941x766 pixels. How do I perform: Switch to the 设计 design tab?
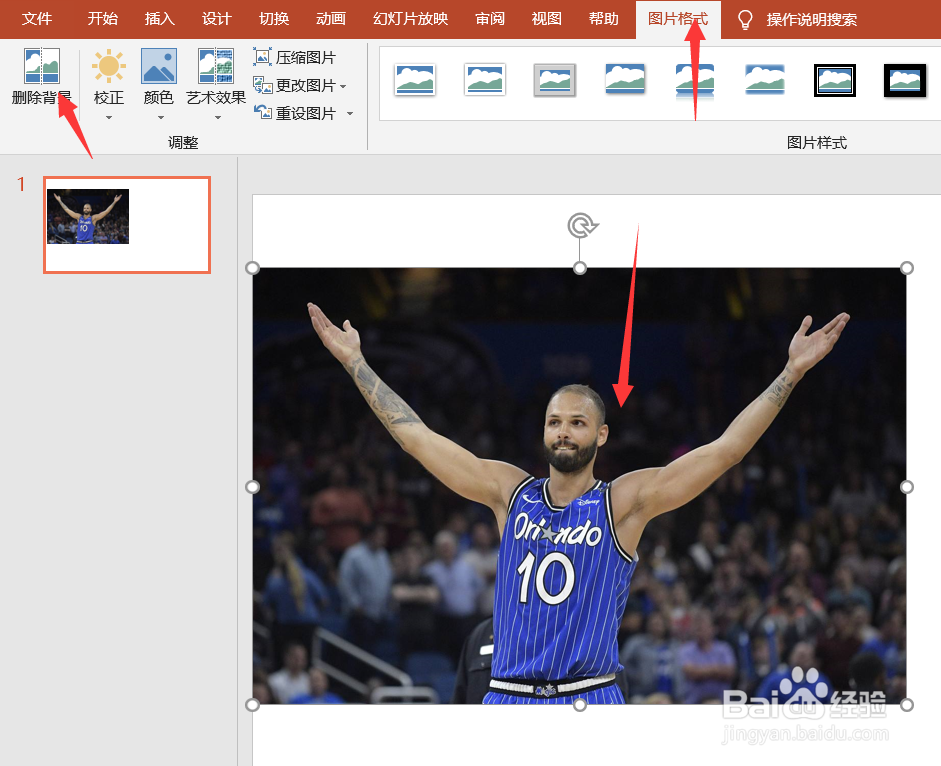[217, 19]
